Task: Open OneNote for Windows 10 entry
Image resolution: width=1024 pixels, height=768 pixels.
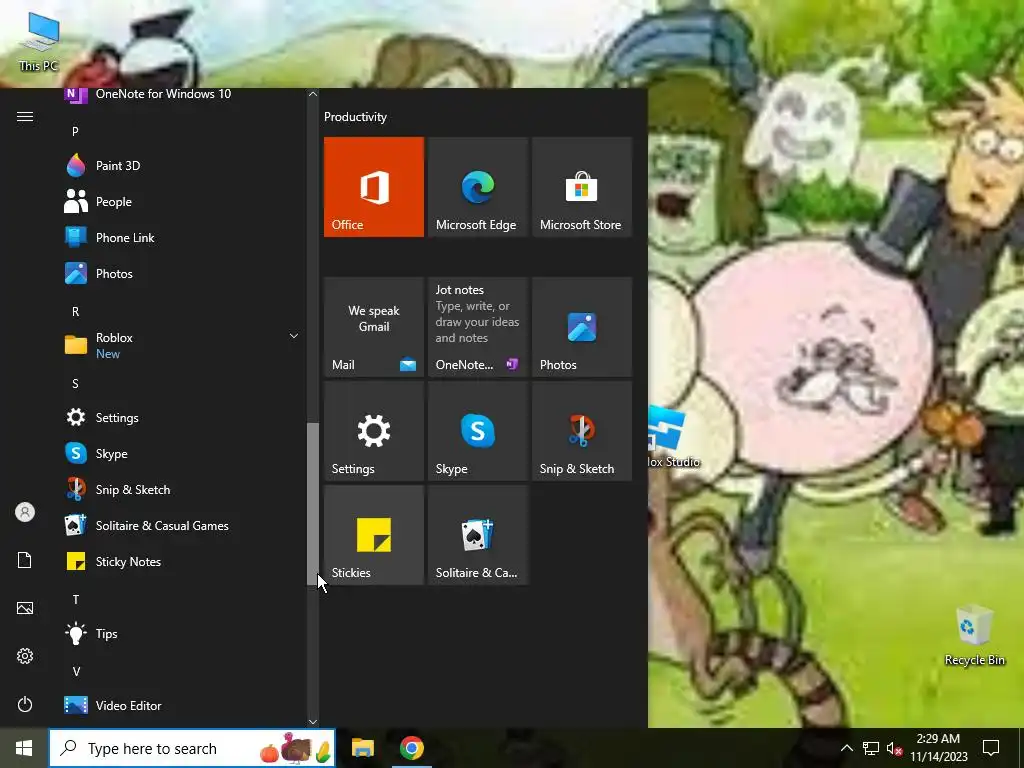Action: click(x=181, y=95)
